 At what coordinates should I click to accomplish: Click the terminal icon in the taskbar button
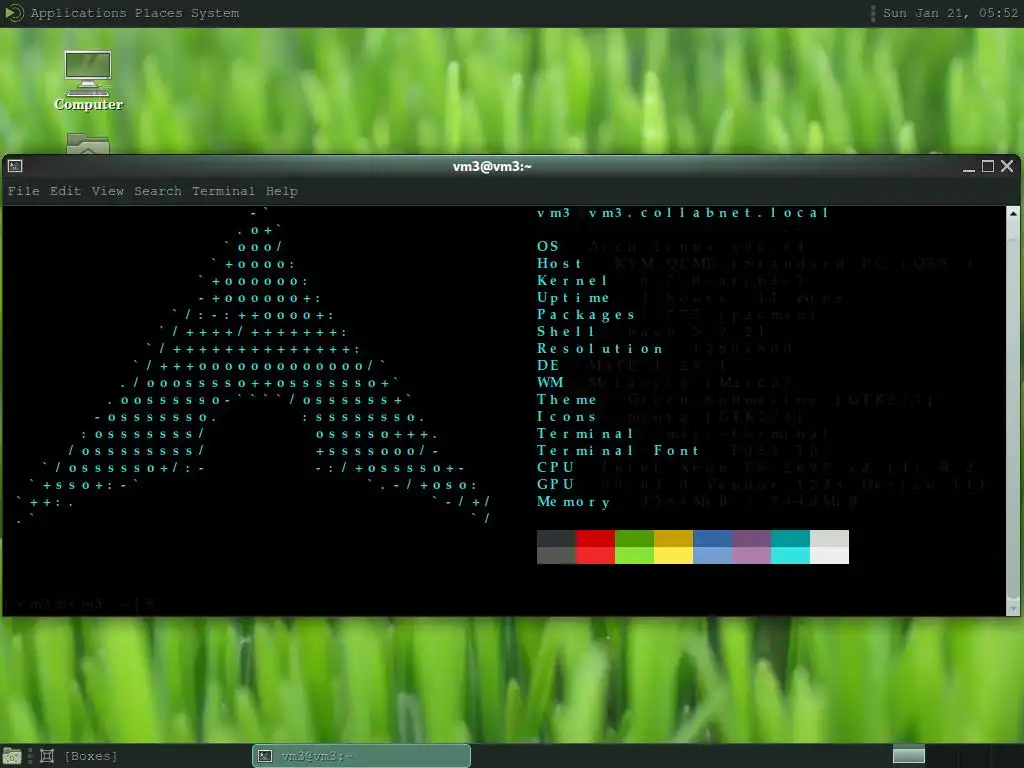pos(264,756)
